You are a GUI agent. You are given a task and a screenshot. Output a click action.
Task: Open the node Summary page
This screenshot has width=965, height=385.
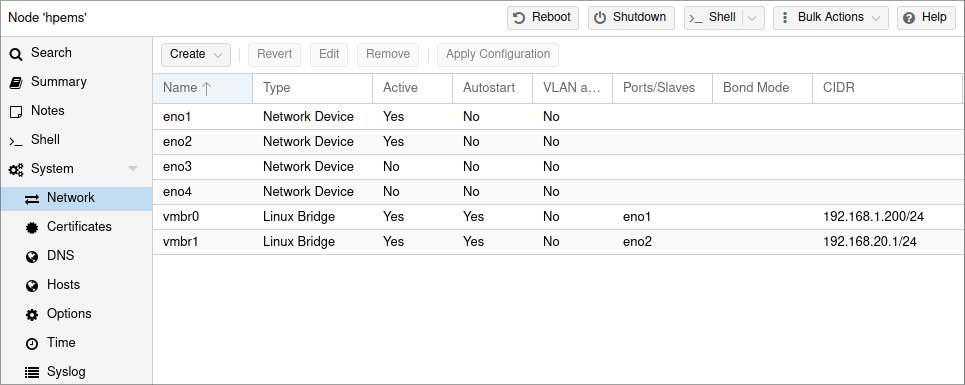(x=76, y=82)
